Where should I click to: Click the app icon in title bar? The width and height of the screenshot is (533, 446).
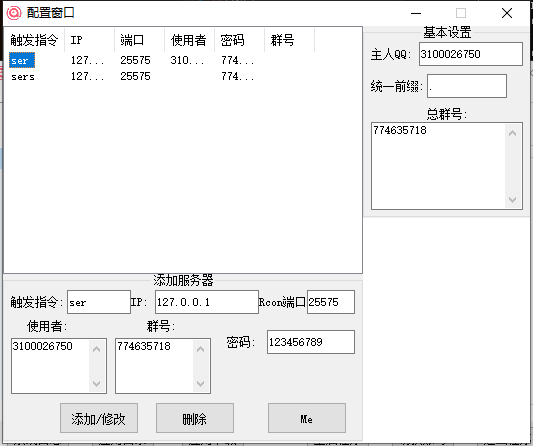coord(14,13)
